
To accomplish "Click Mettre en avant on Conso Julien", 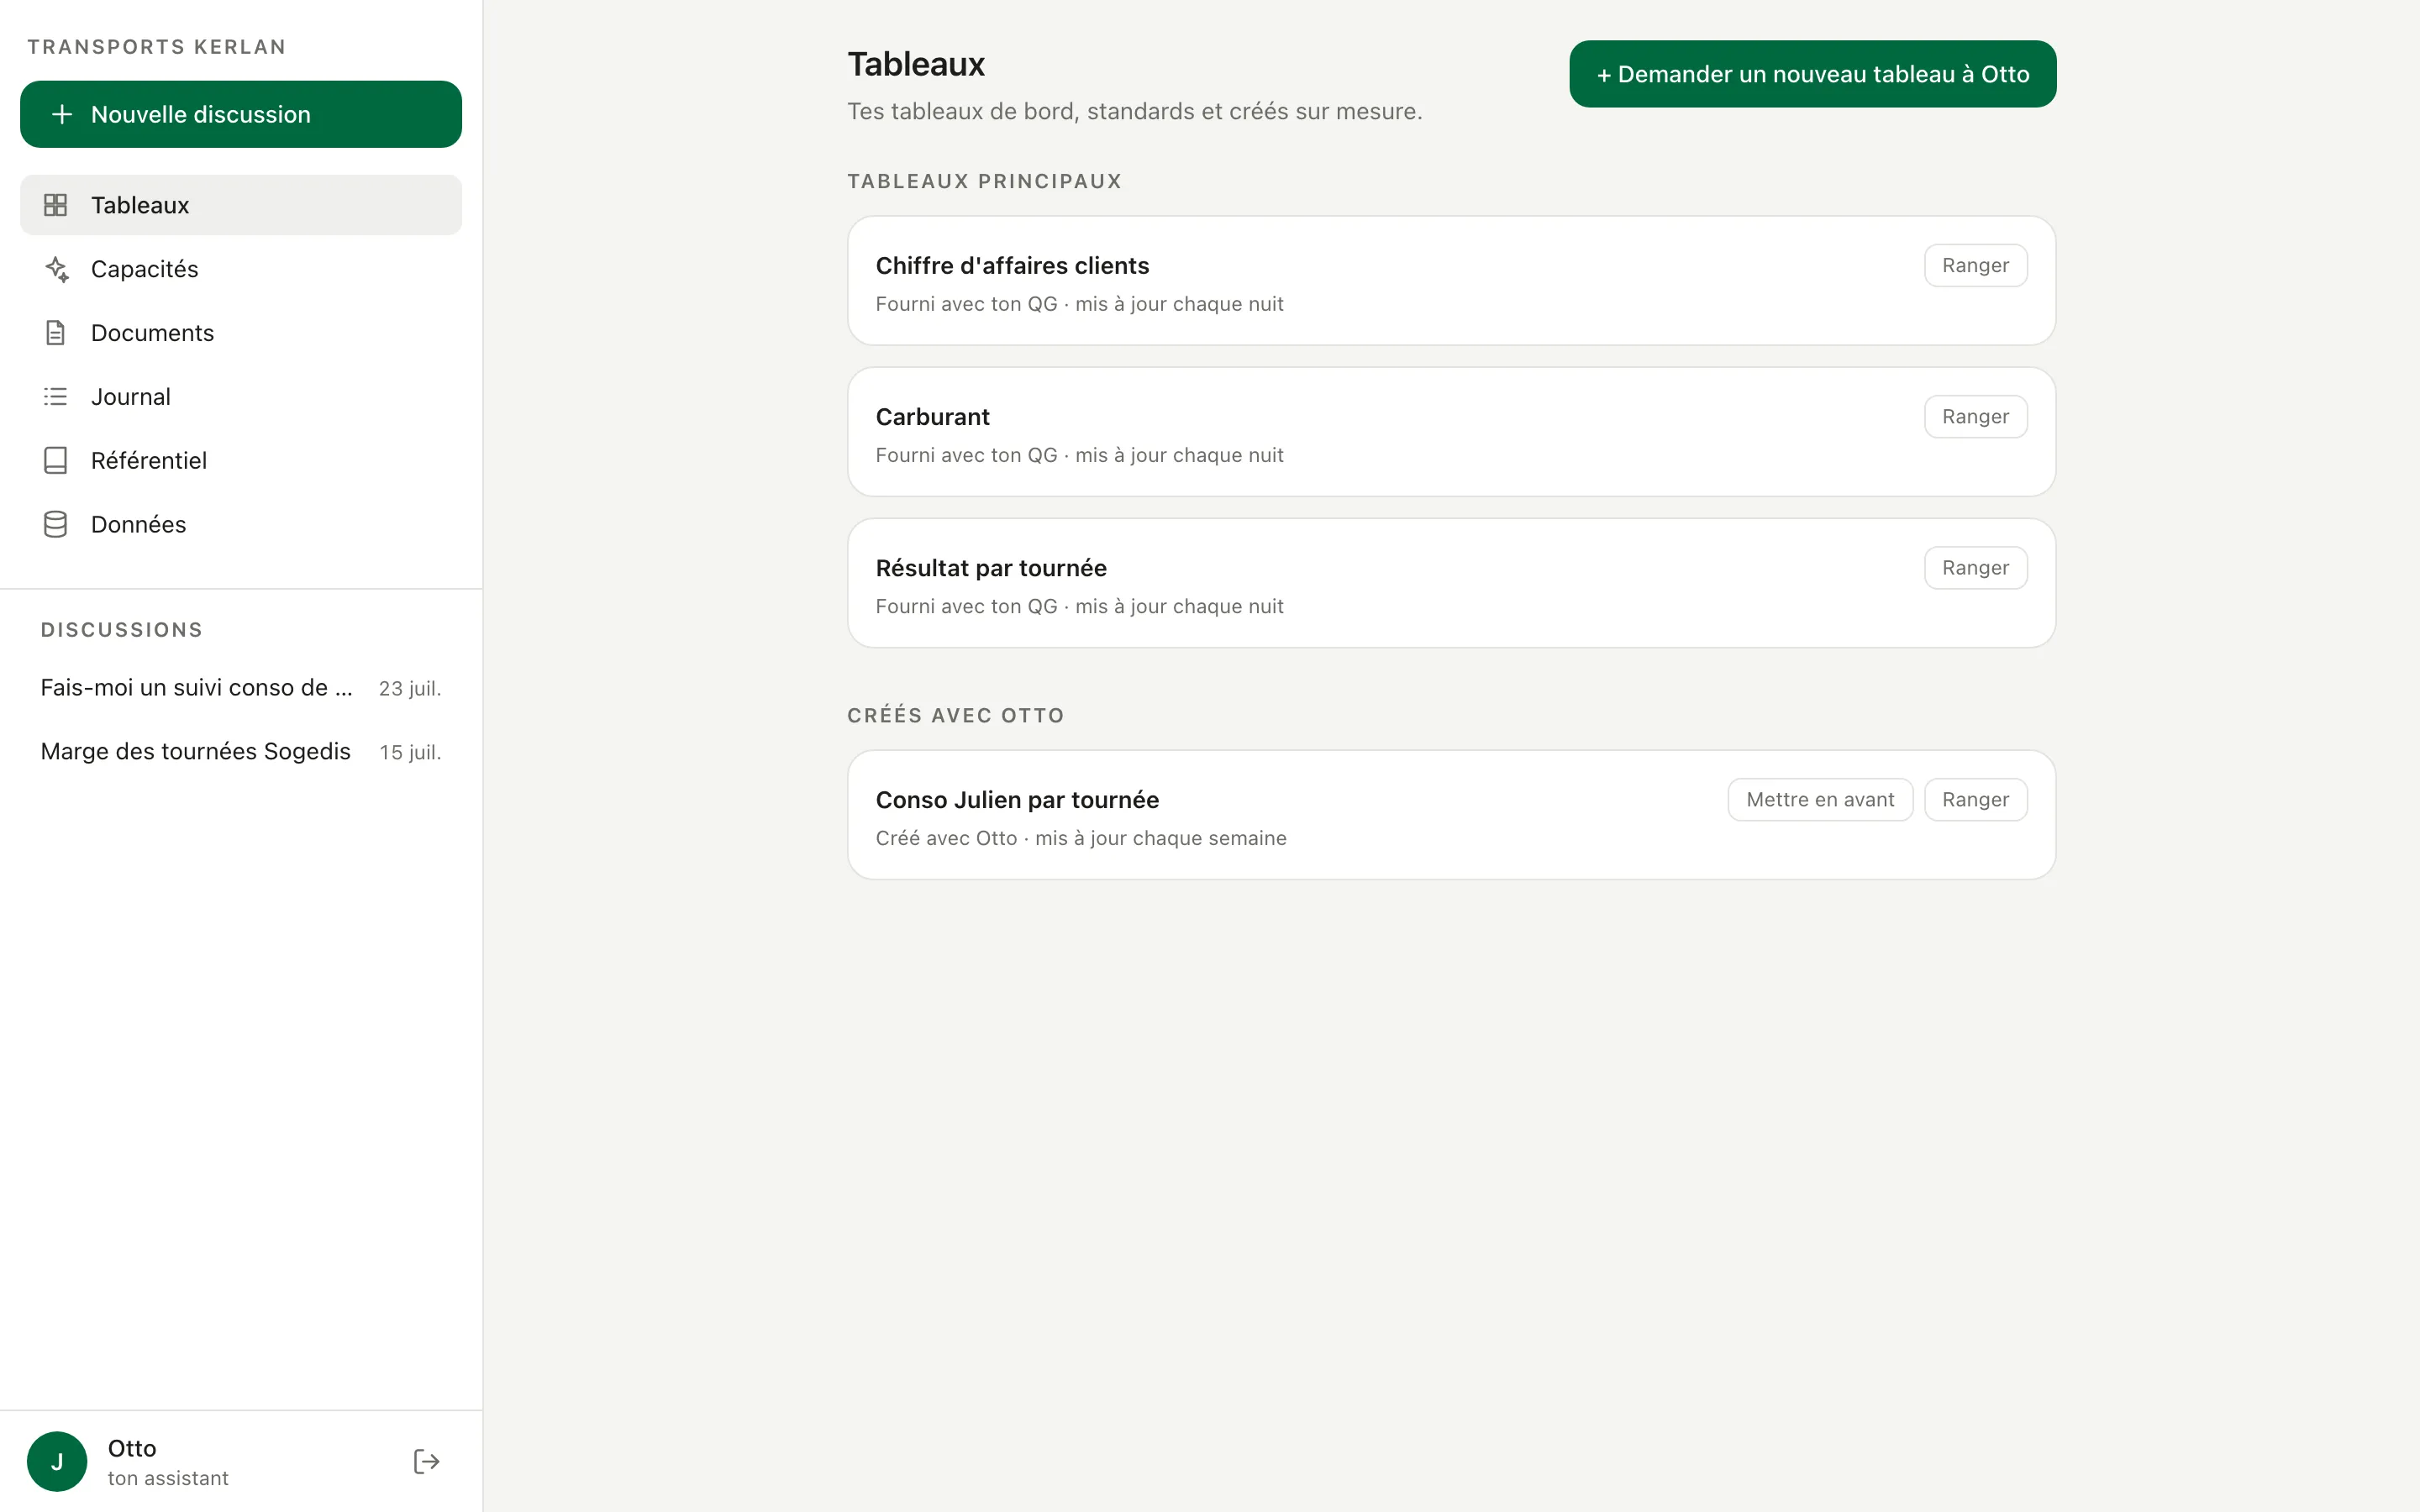I will [1820, 800].
